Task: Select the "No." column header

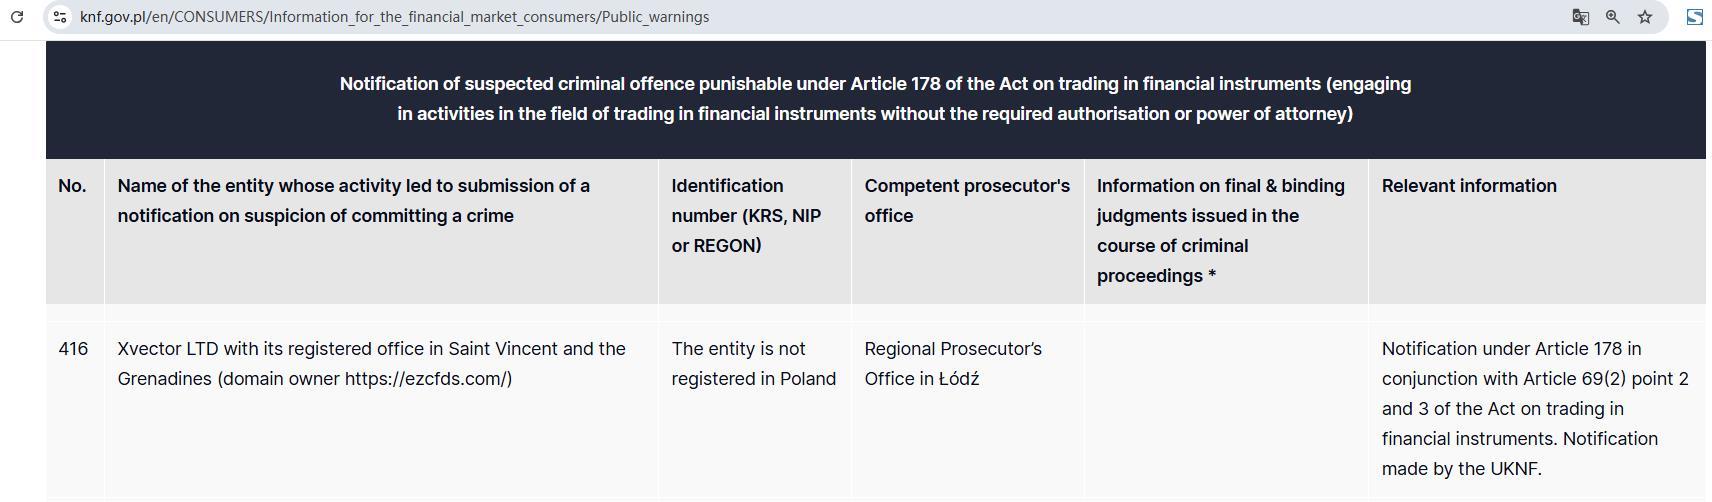Action: [x=72, y=186]
